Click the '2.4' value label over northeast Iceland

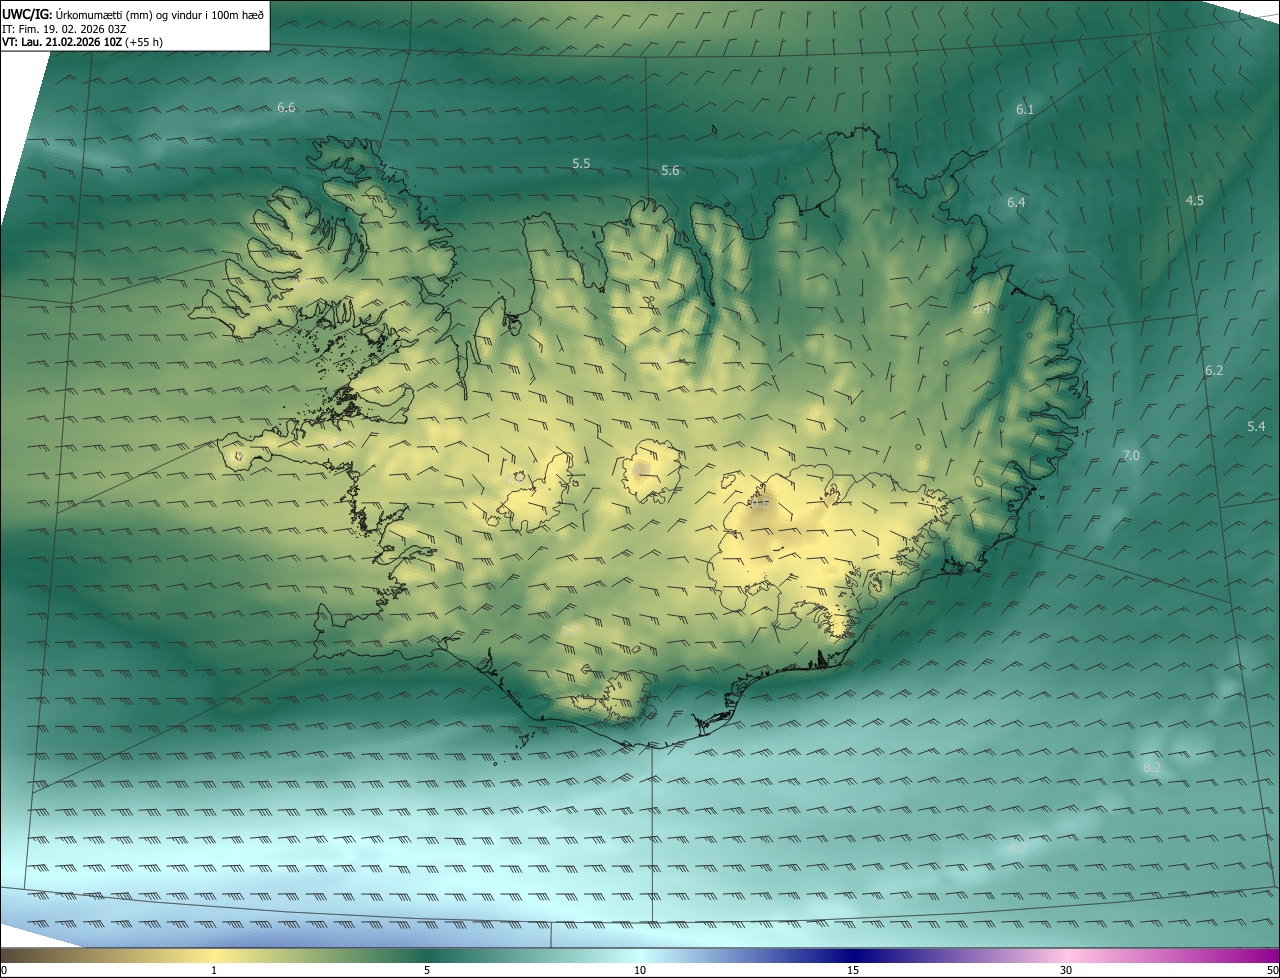tap(981, 309)
